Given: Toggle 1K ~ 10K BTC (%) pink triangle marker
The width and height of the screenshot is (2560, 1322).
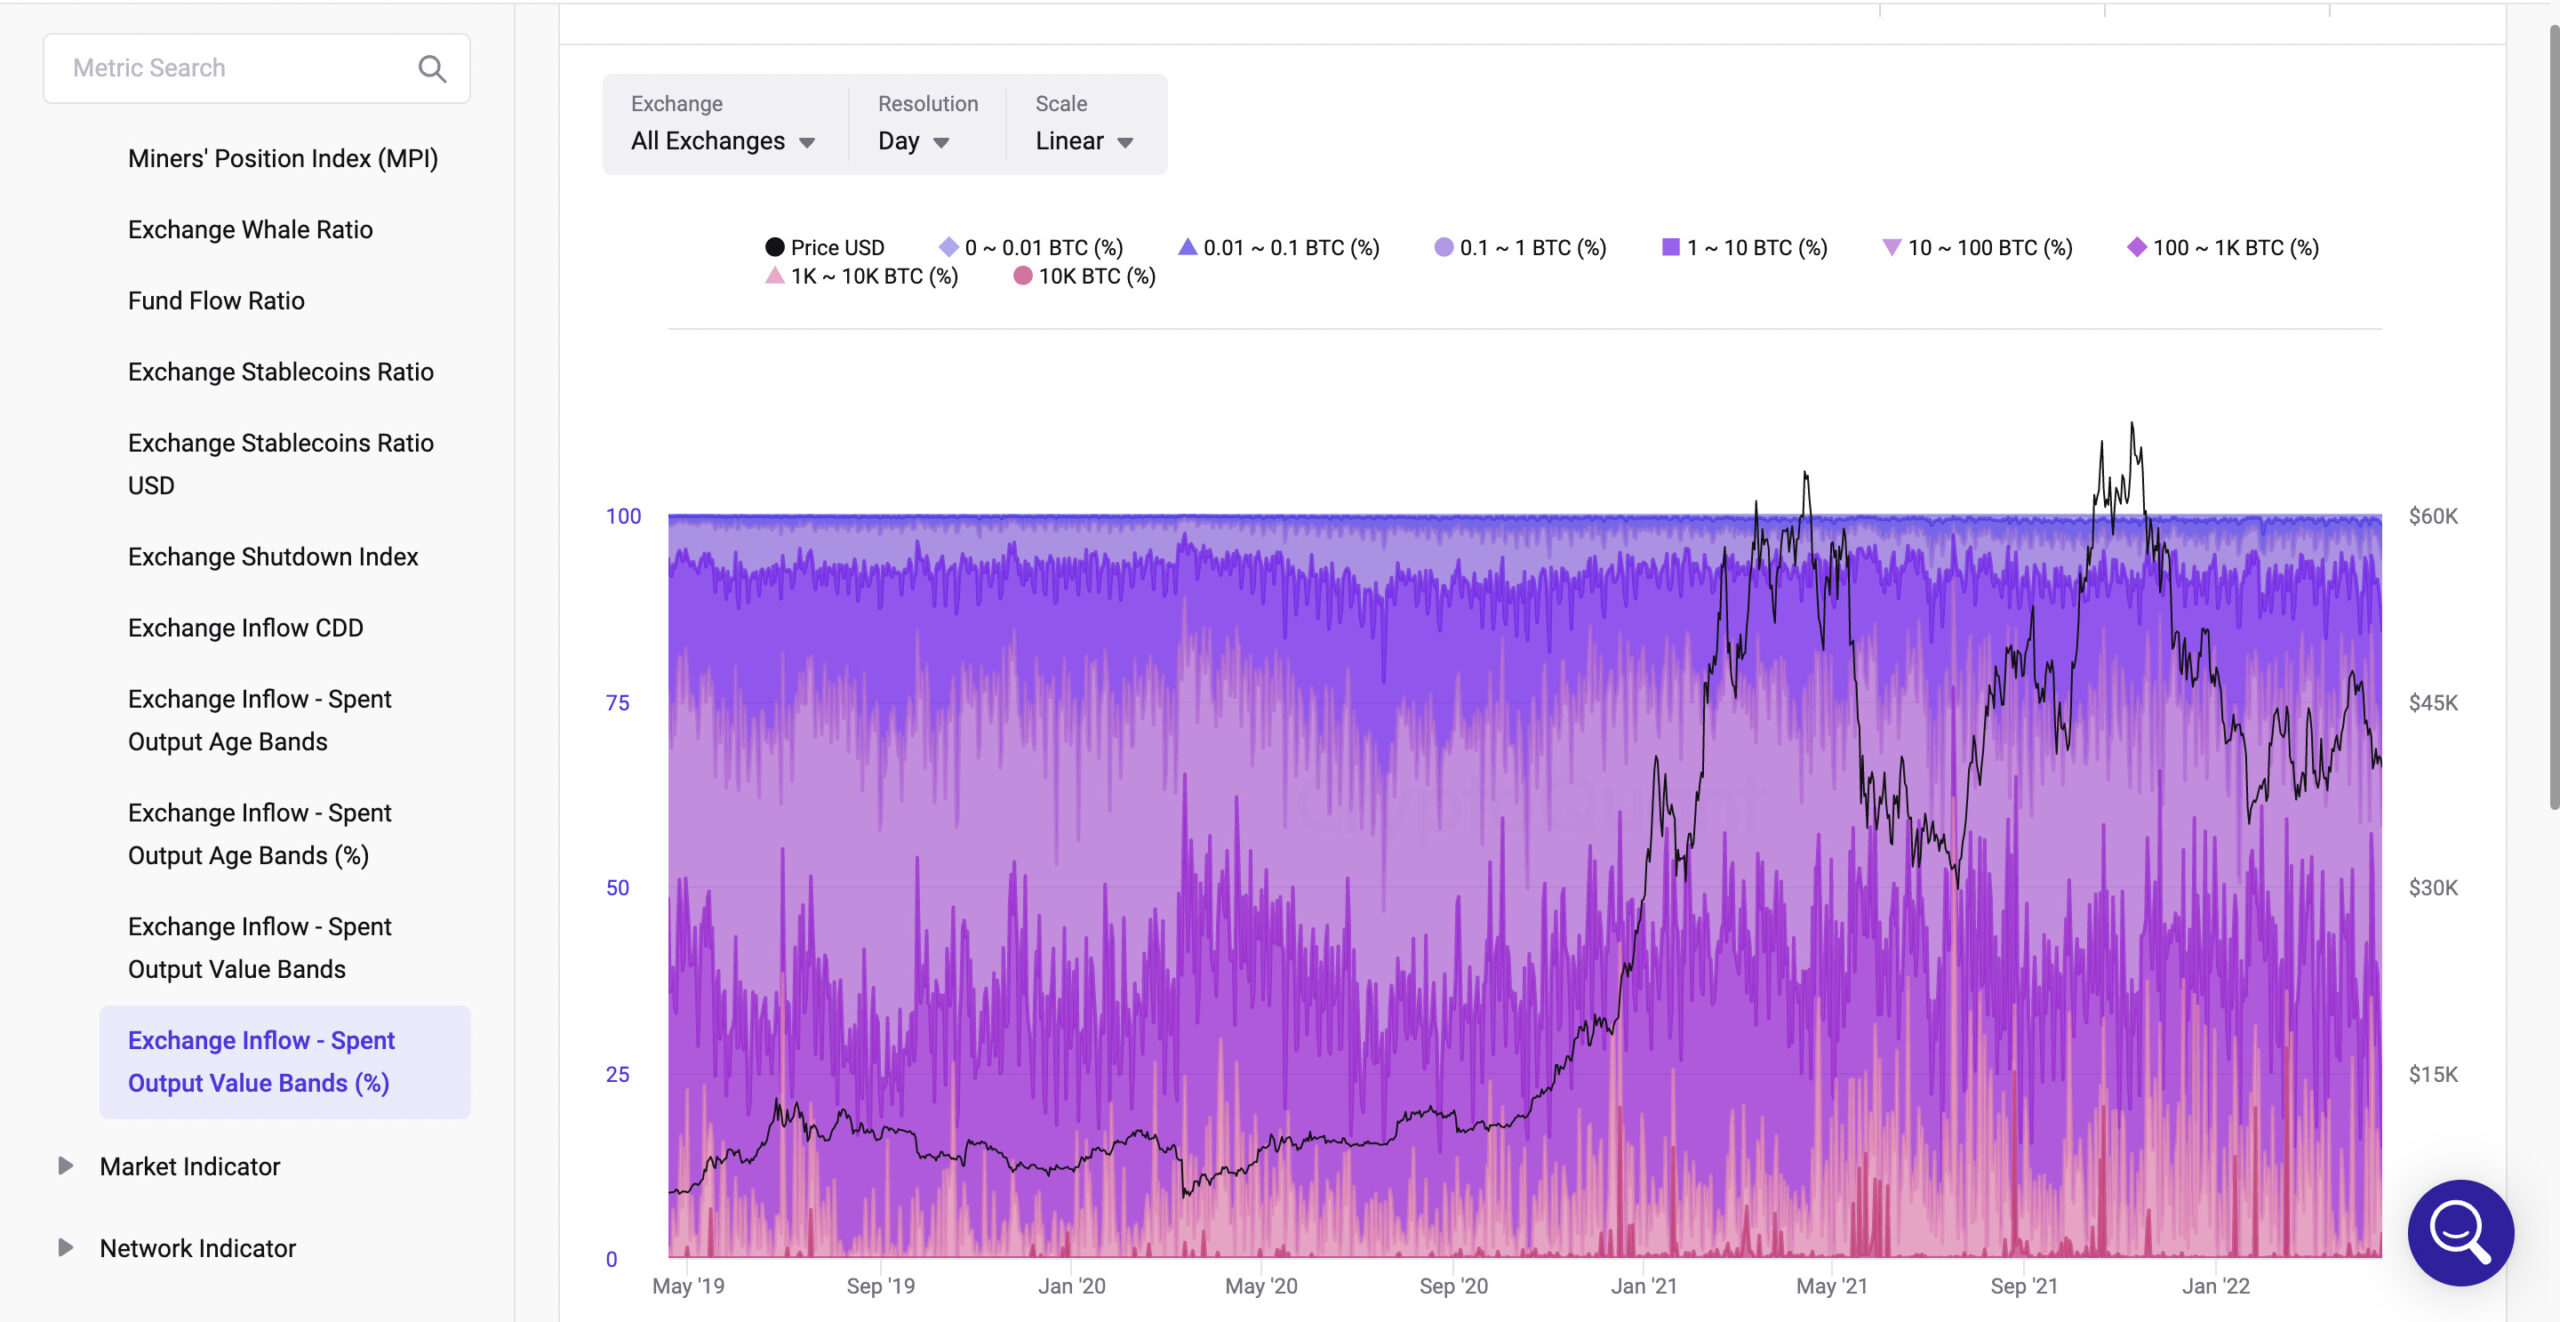Looking at the screenshot, I should [x=775, y=275].
